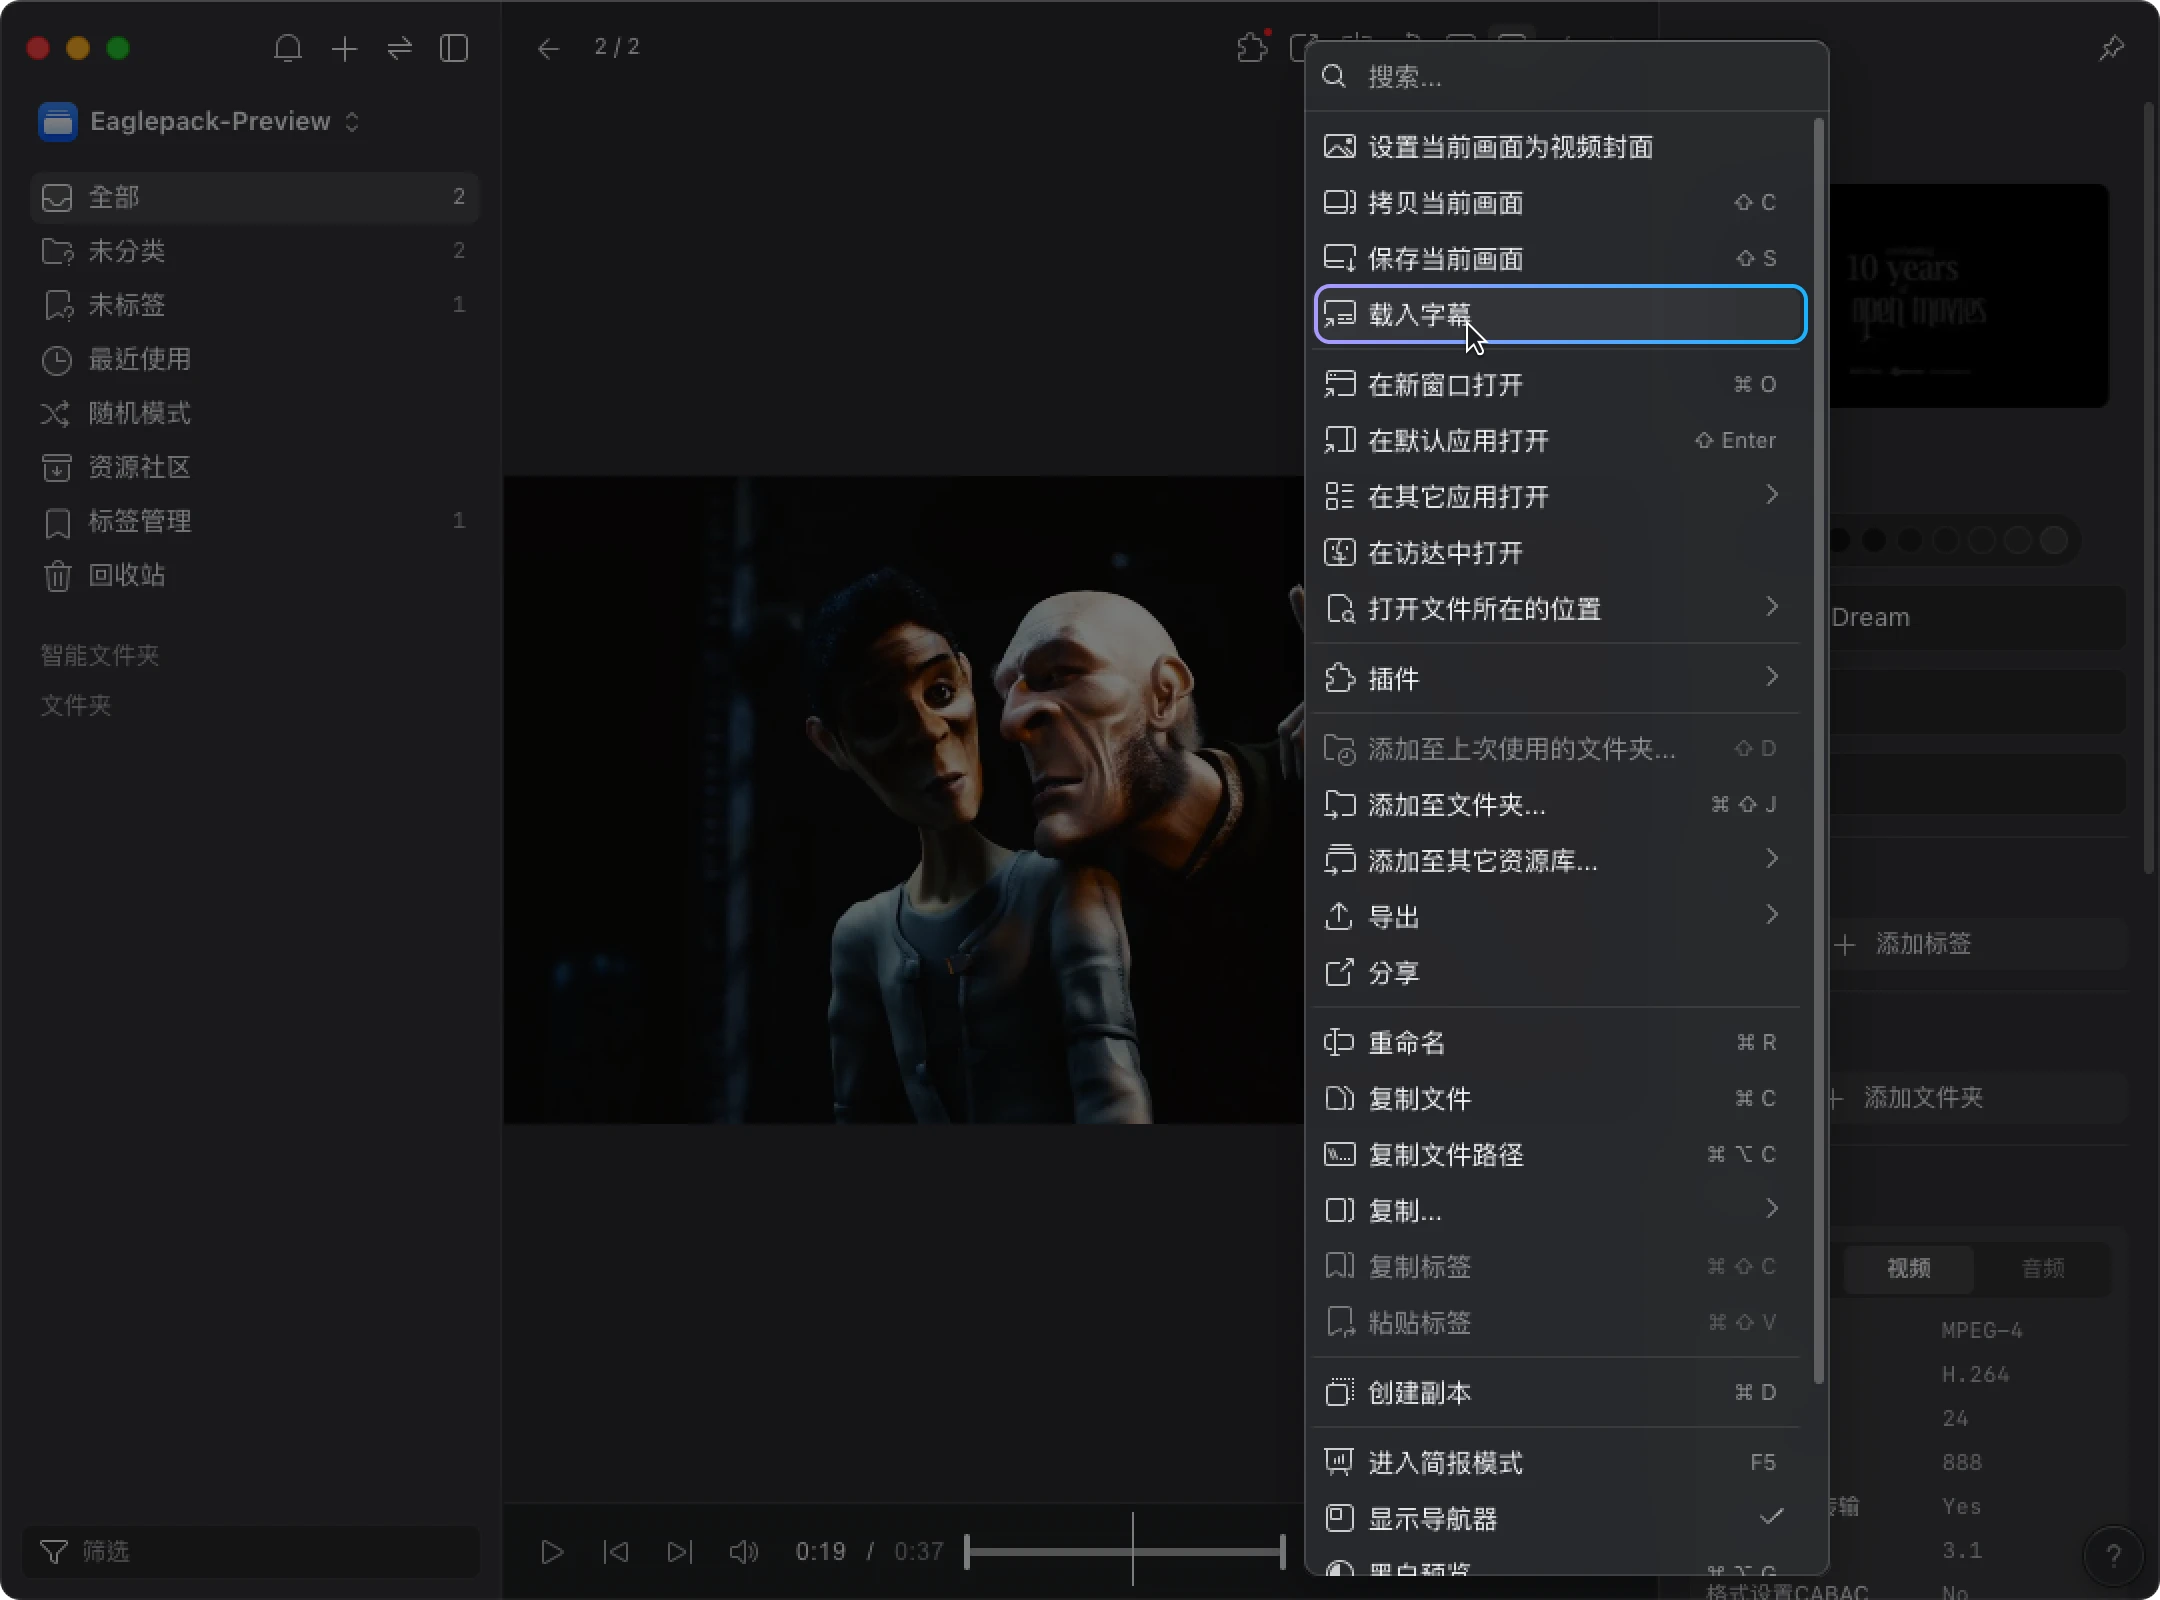The image size is (2160, 1600).
Task: Click the video timeline progress slider
Action: click(1125, 1551)
